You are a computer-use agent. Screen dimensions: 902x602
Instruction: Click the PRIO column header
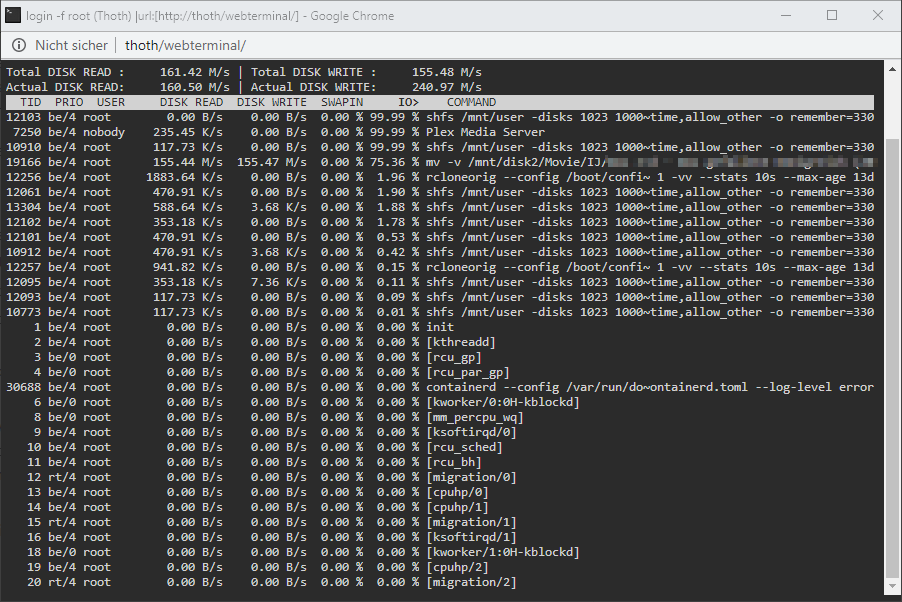point(69,102)
